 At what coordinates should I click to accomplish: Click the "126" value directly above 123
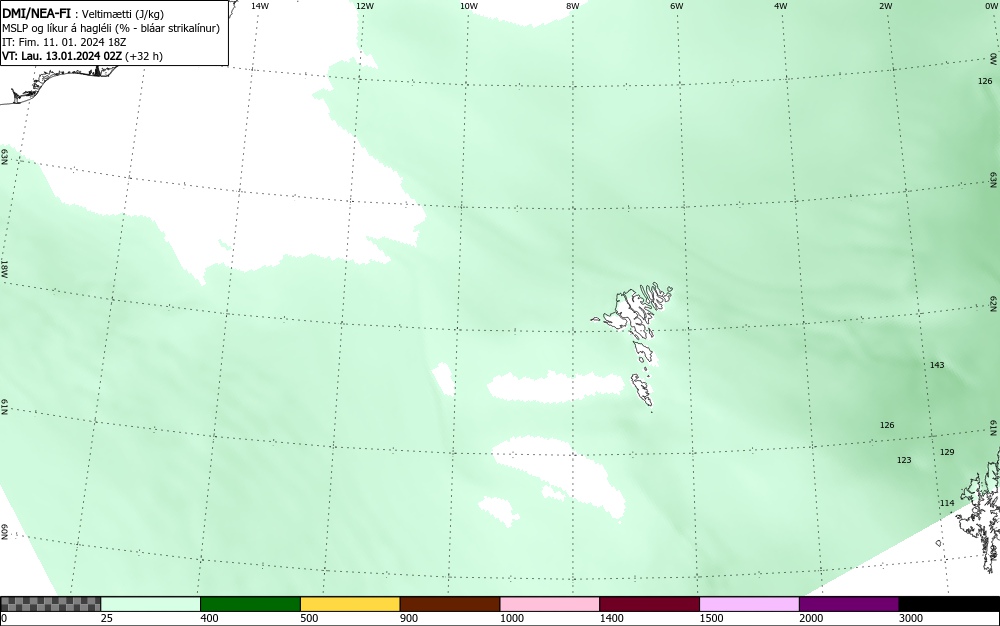[887, 425]
